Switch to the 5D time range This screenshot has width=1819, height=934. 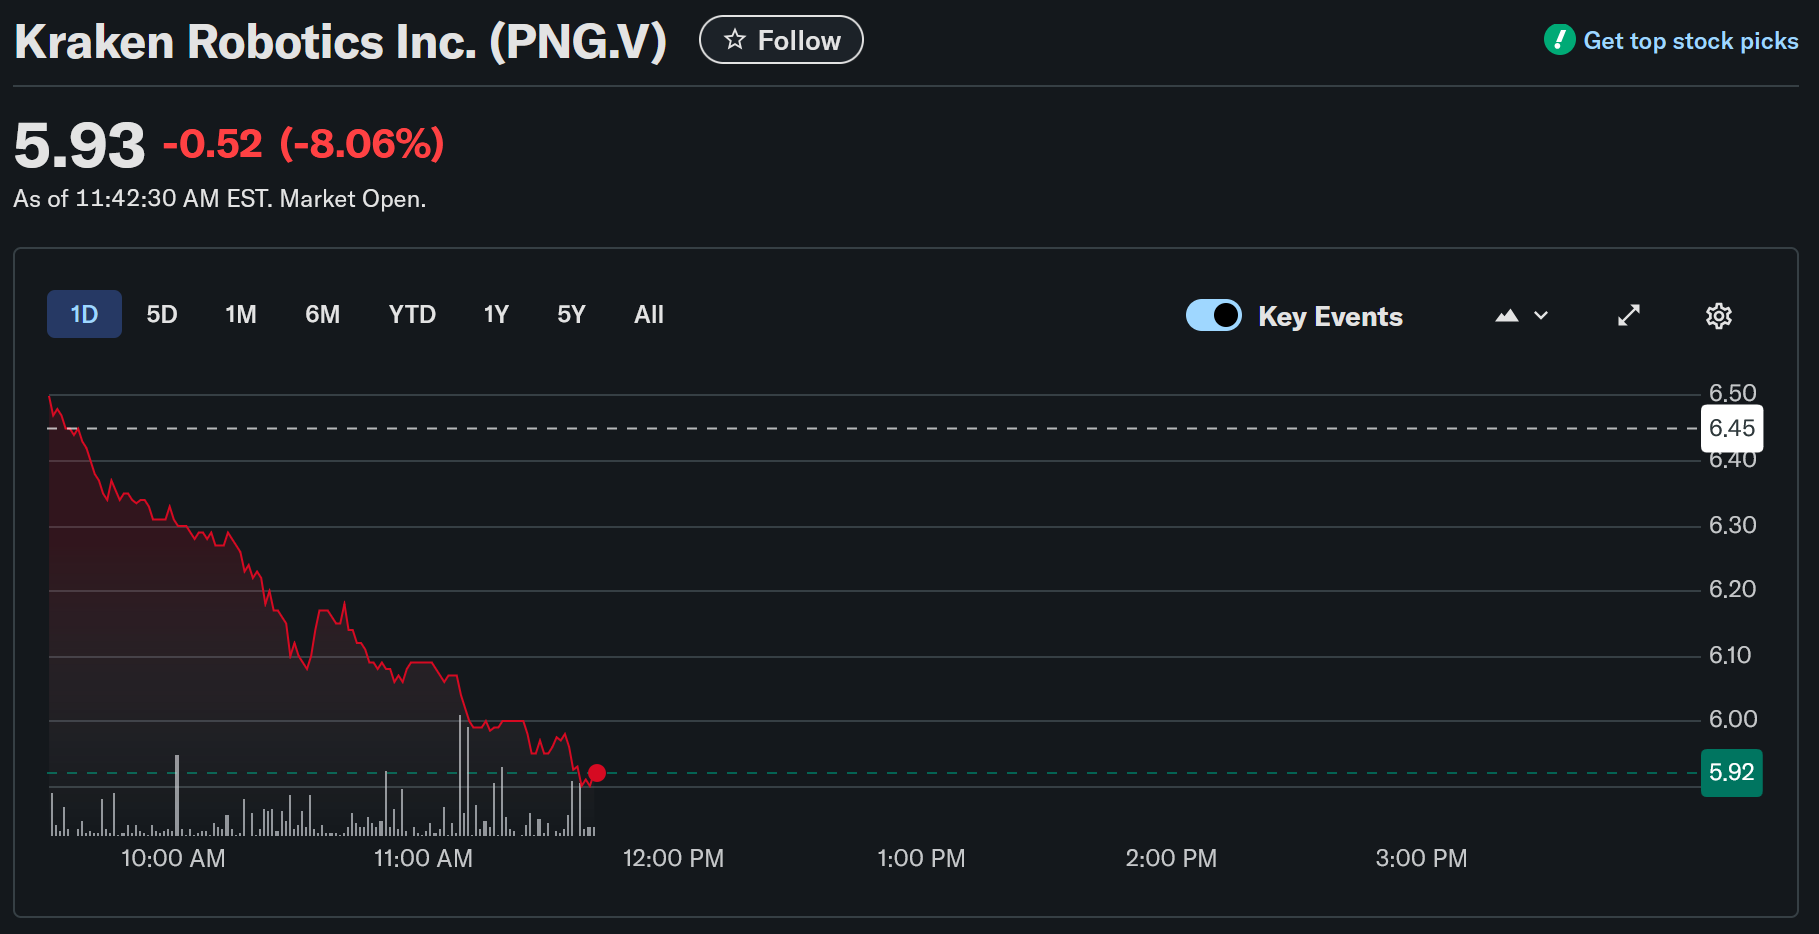point(162,314)
